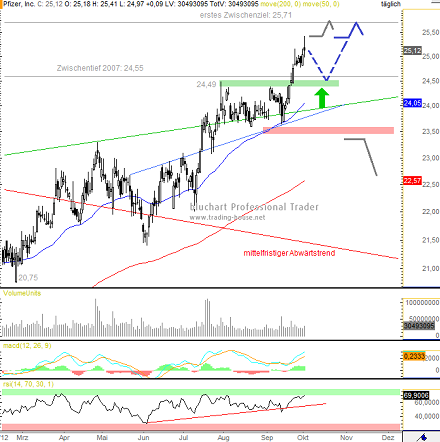Click the rsi(14, 70, 30, 1) indicator label
The image size is (440, 442).
tap(28, 384)
